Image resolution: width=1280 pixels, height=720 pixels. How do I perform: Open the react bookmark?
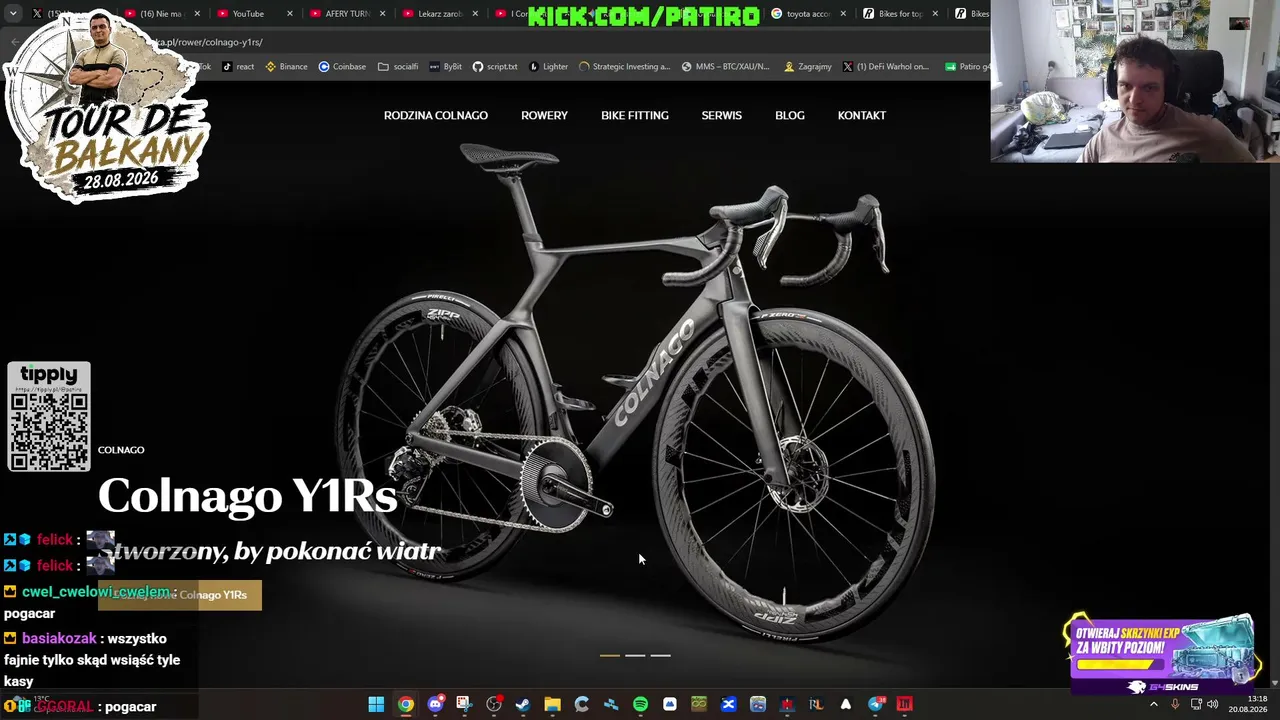coord(238,67)
